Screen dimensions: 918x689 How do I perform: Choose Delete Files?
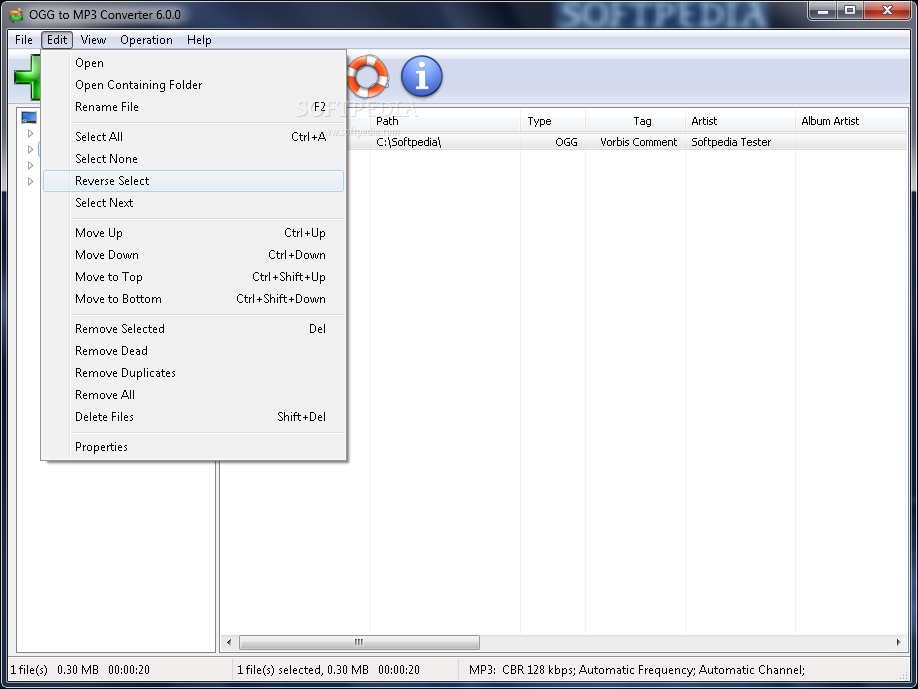click(193, 416)
